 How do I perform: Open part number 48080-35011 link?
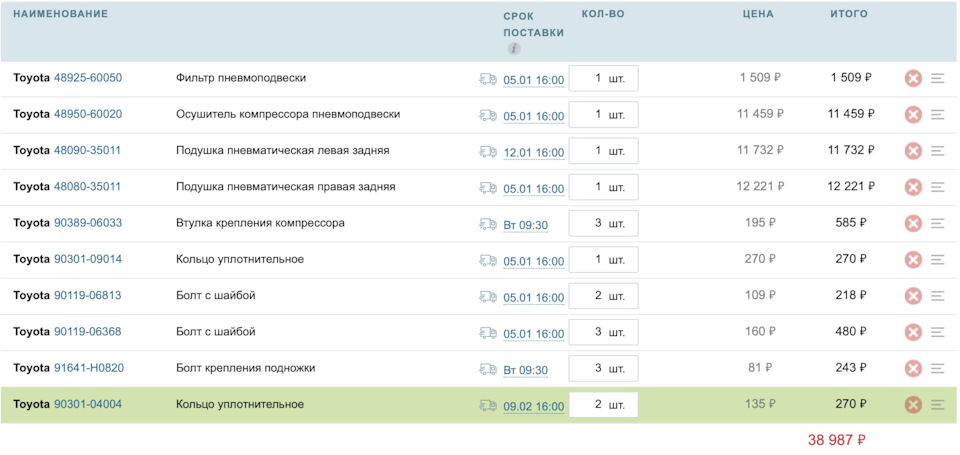pyautogui.click(x=88, y=186)
